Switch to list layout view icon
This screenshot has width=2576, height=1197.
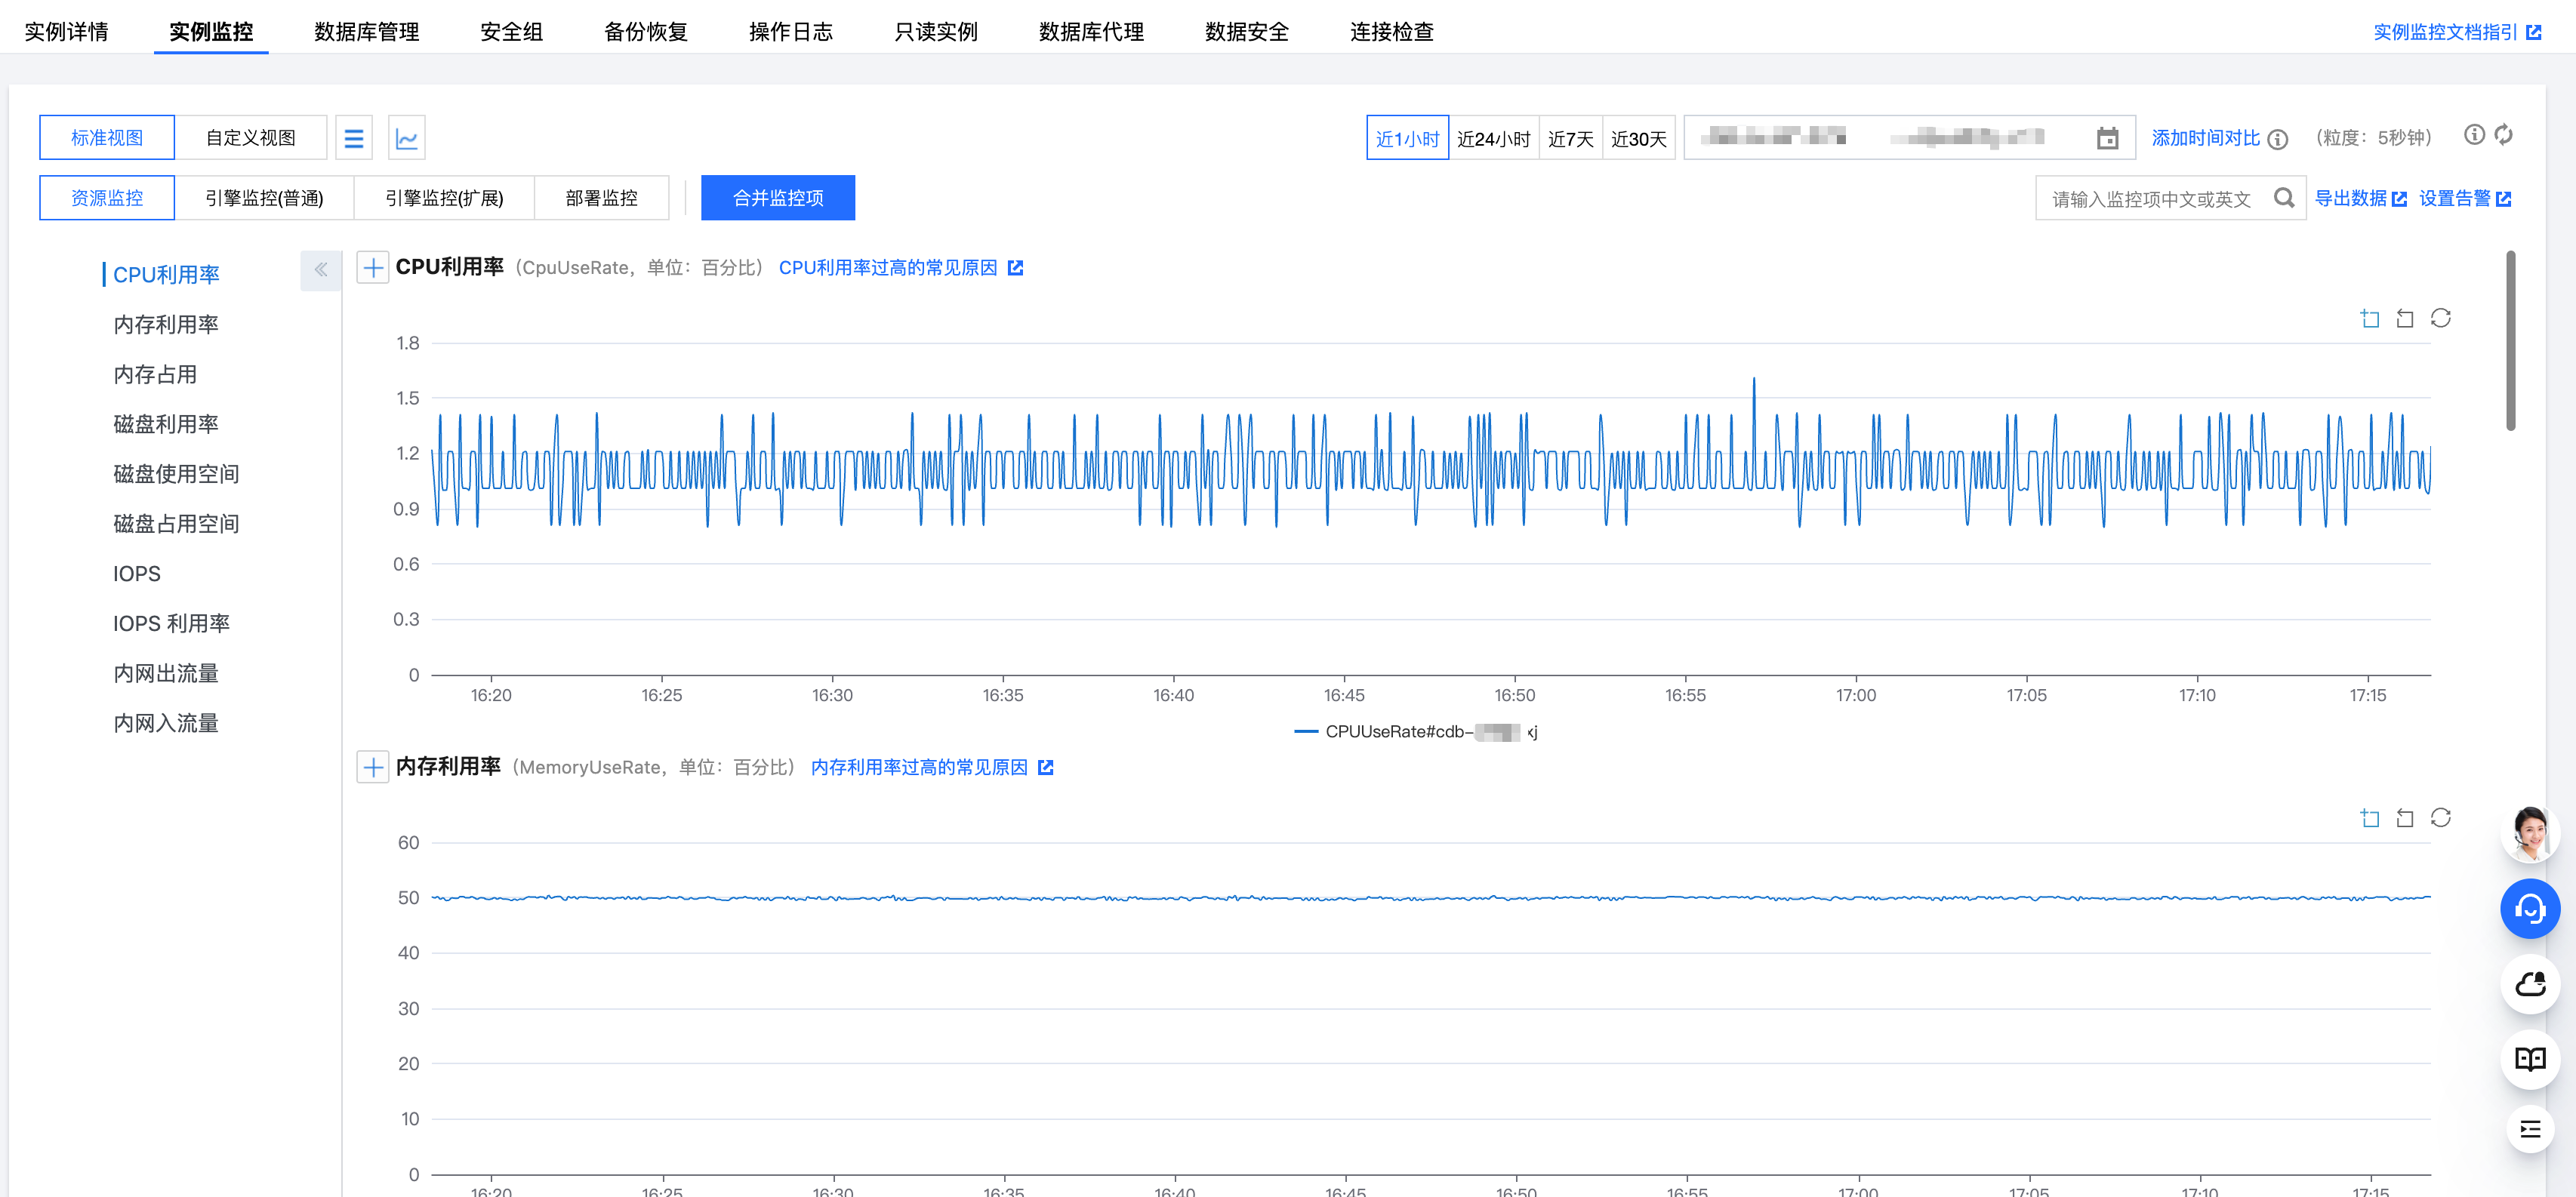tap(354, 138)
